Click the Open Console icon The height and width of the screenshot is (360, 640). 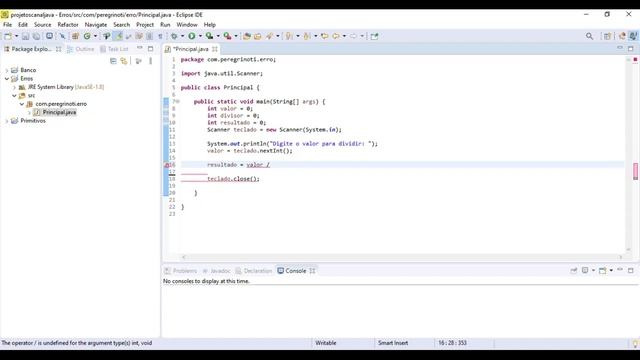coord(602,271)
